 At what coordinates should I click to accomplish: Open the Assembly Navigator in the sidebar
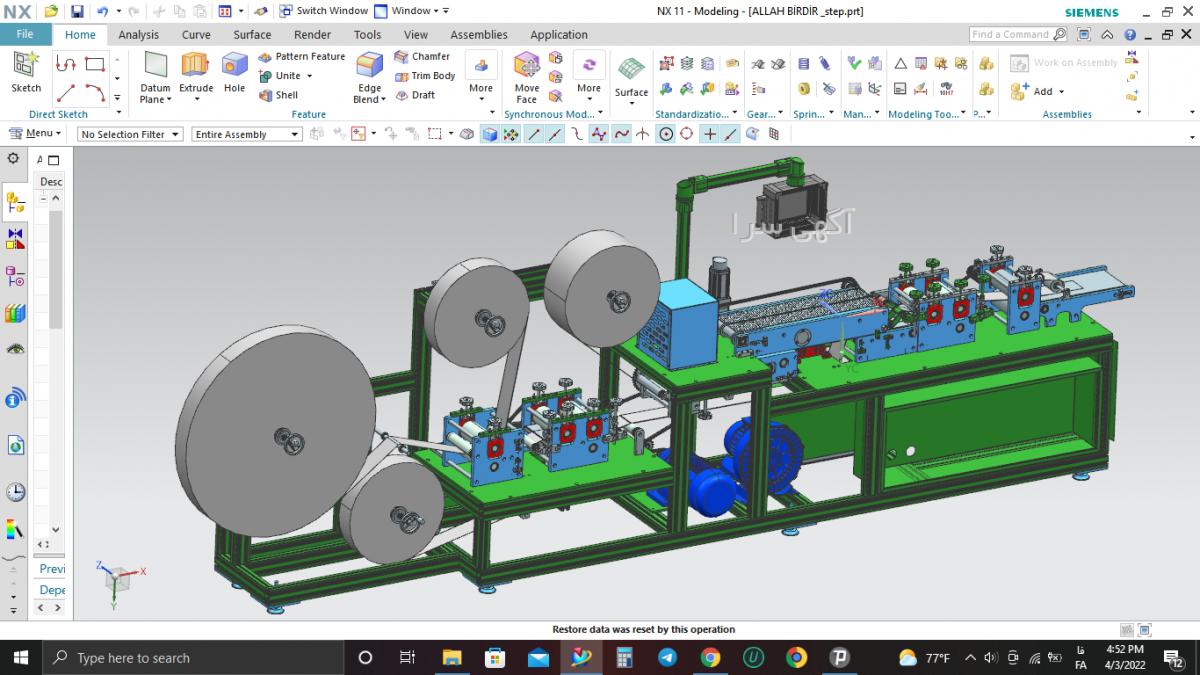[x=15, y=203]
